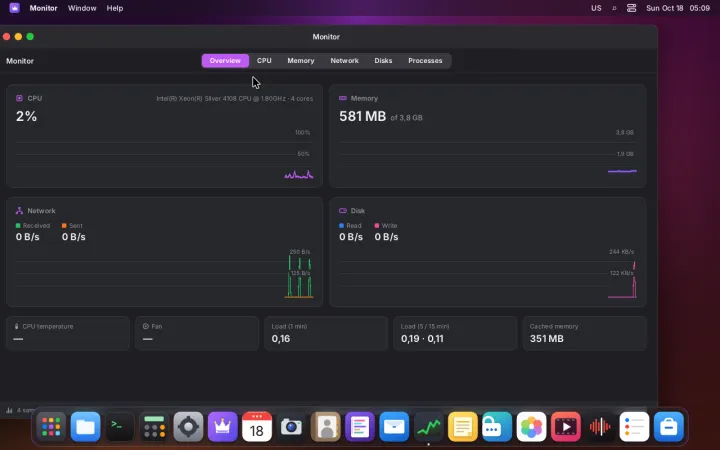Open the Calendar showing 18 in dock
This screenshot has height=450, width=720.
point(257,427)
